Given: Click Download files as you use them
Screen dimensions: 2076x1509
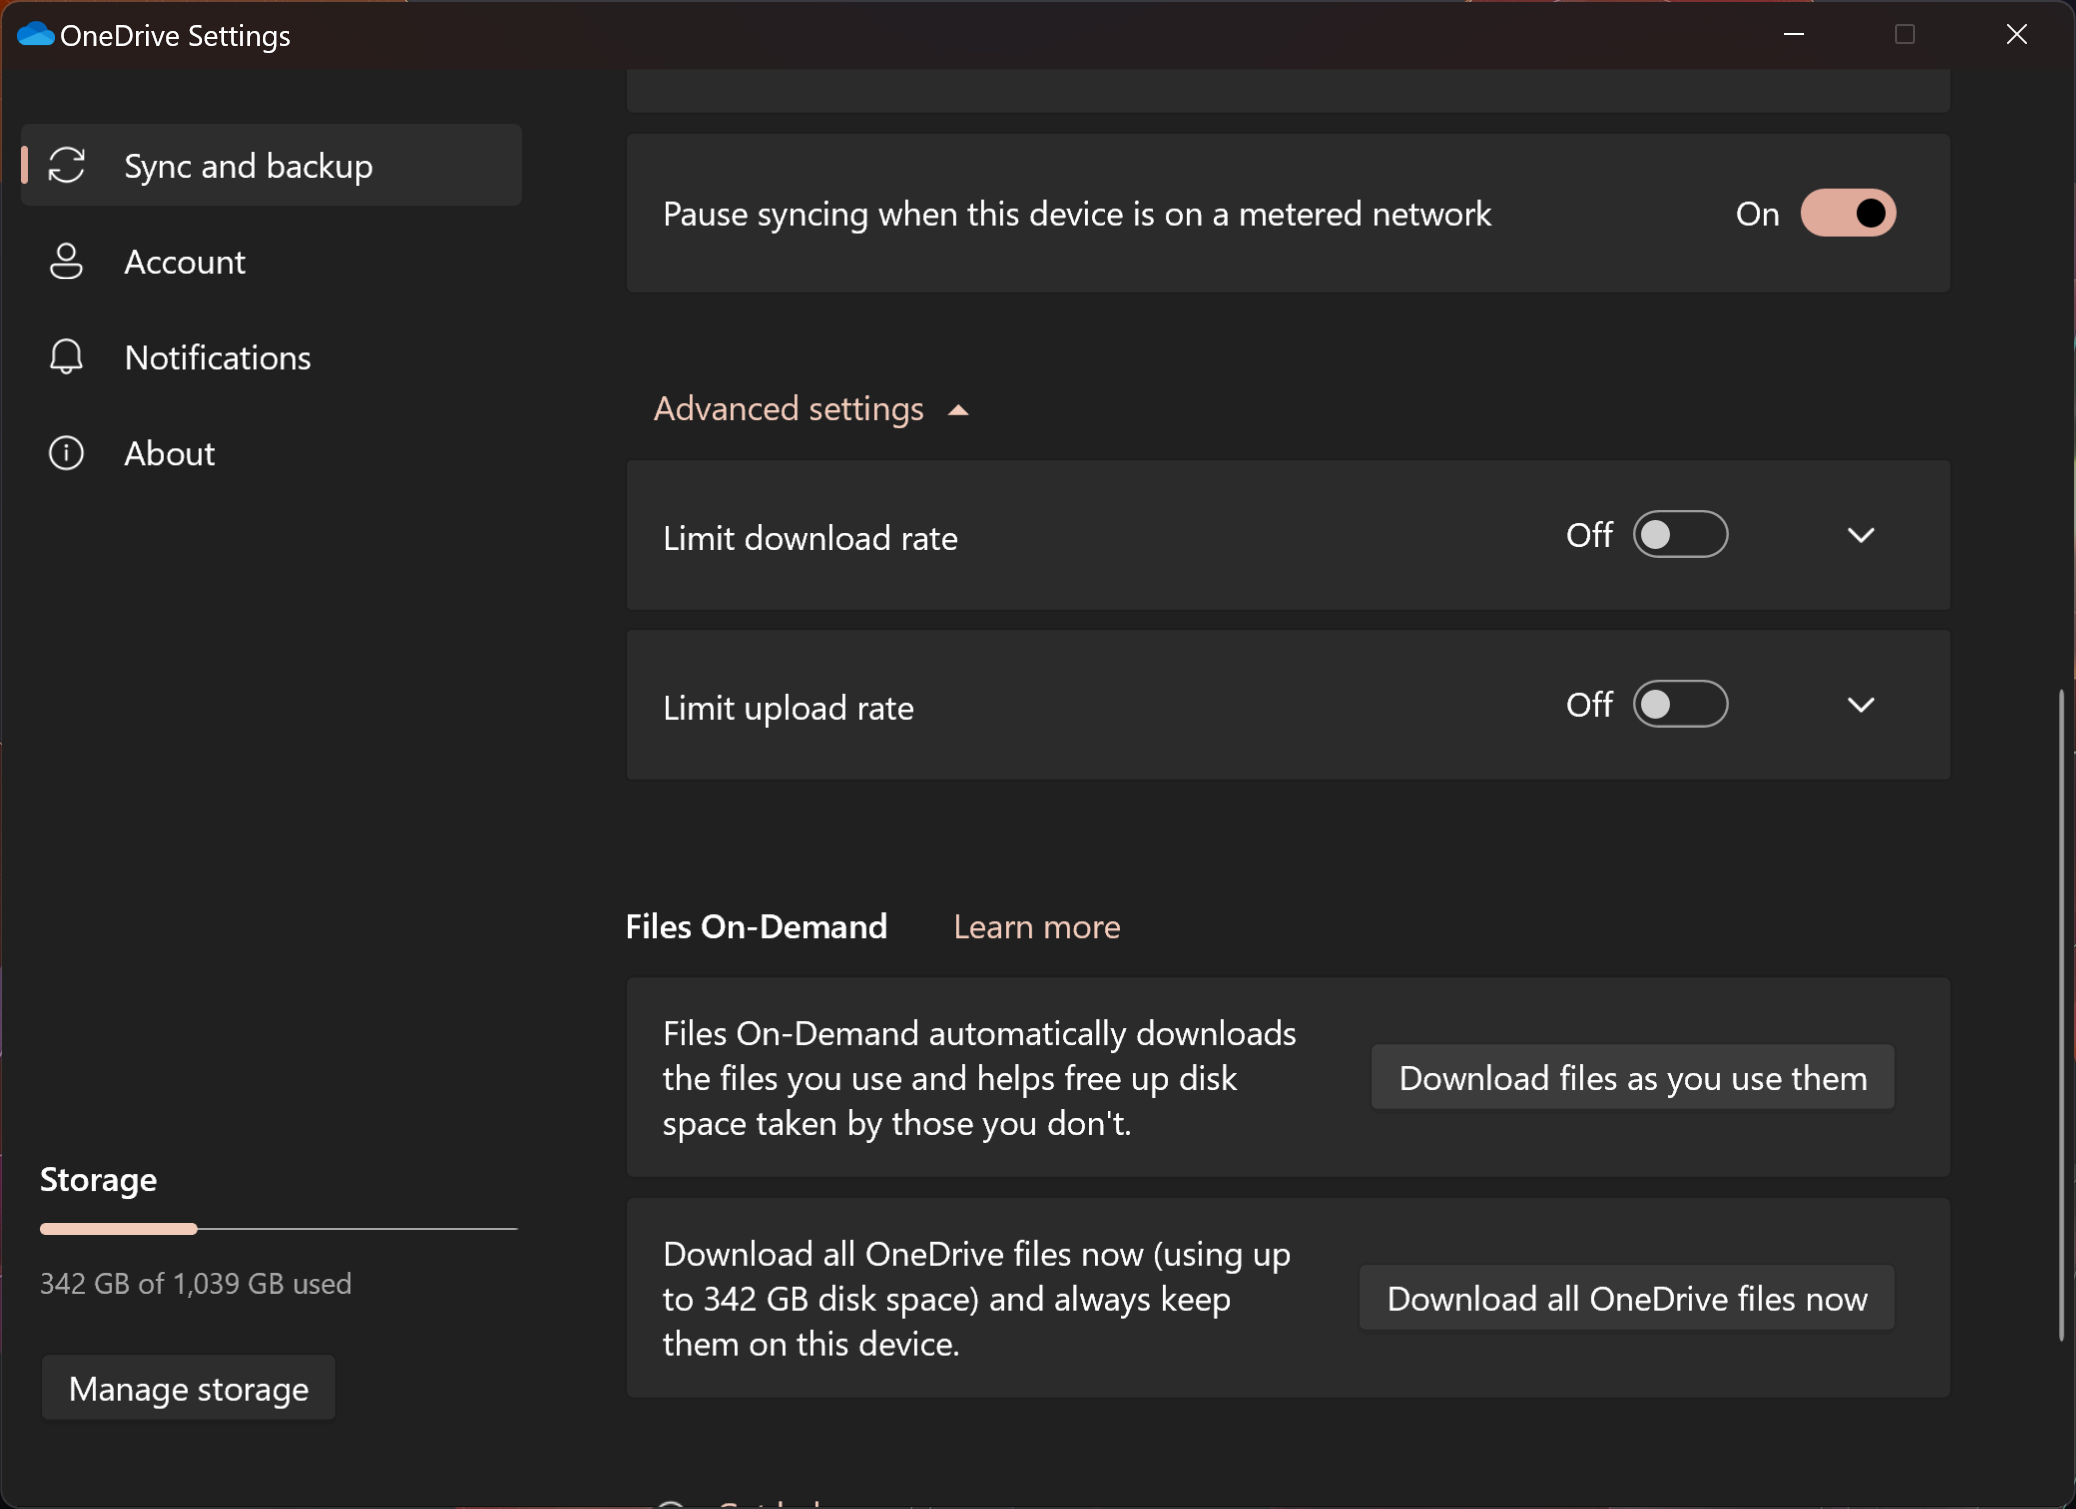Looking at the screenshot, I should point(1633,1077).
